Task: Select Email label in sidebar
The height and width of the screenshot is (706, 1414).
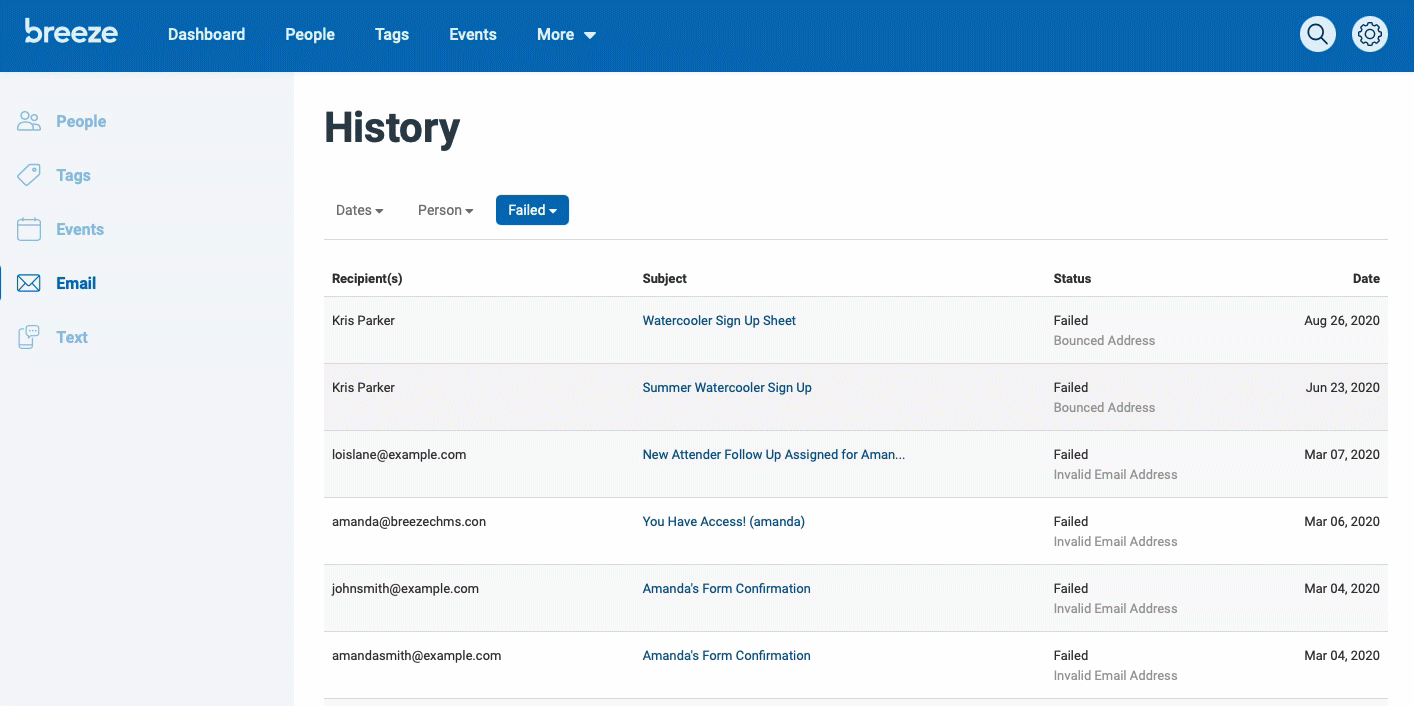Action: coord(76,283)
